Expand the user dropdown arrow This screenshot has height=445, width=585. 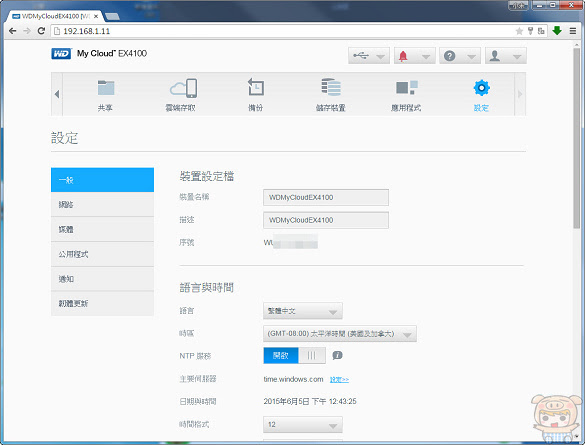click(517, 57)
